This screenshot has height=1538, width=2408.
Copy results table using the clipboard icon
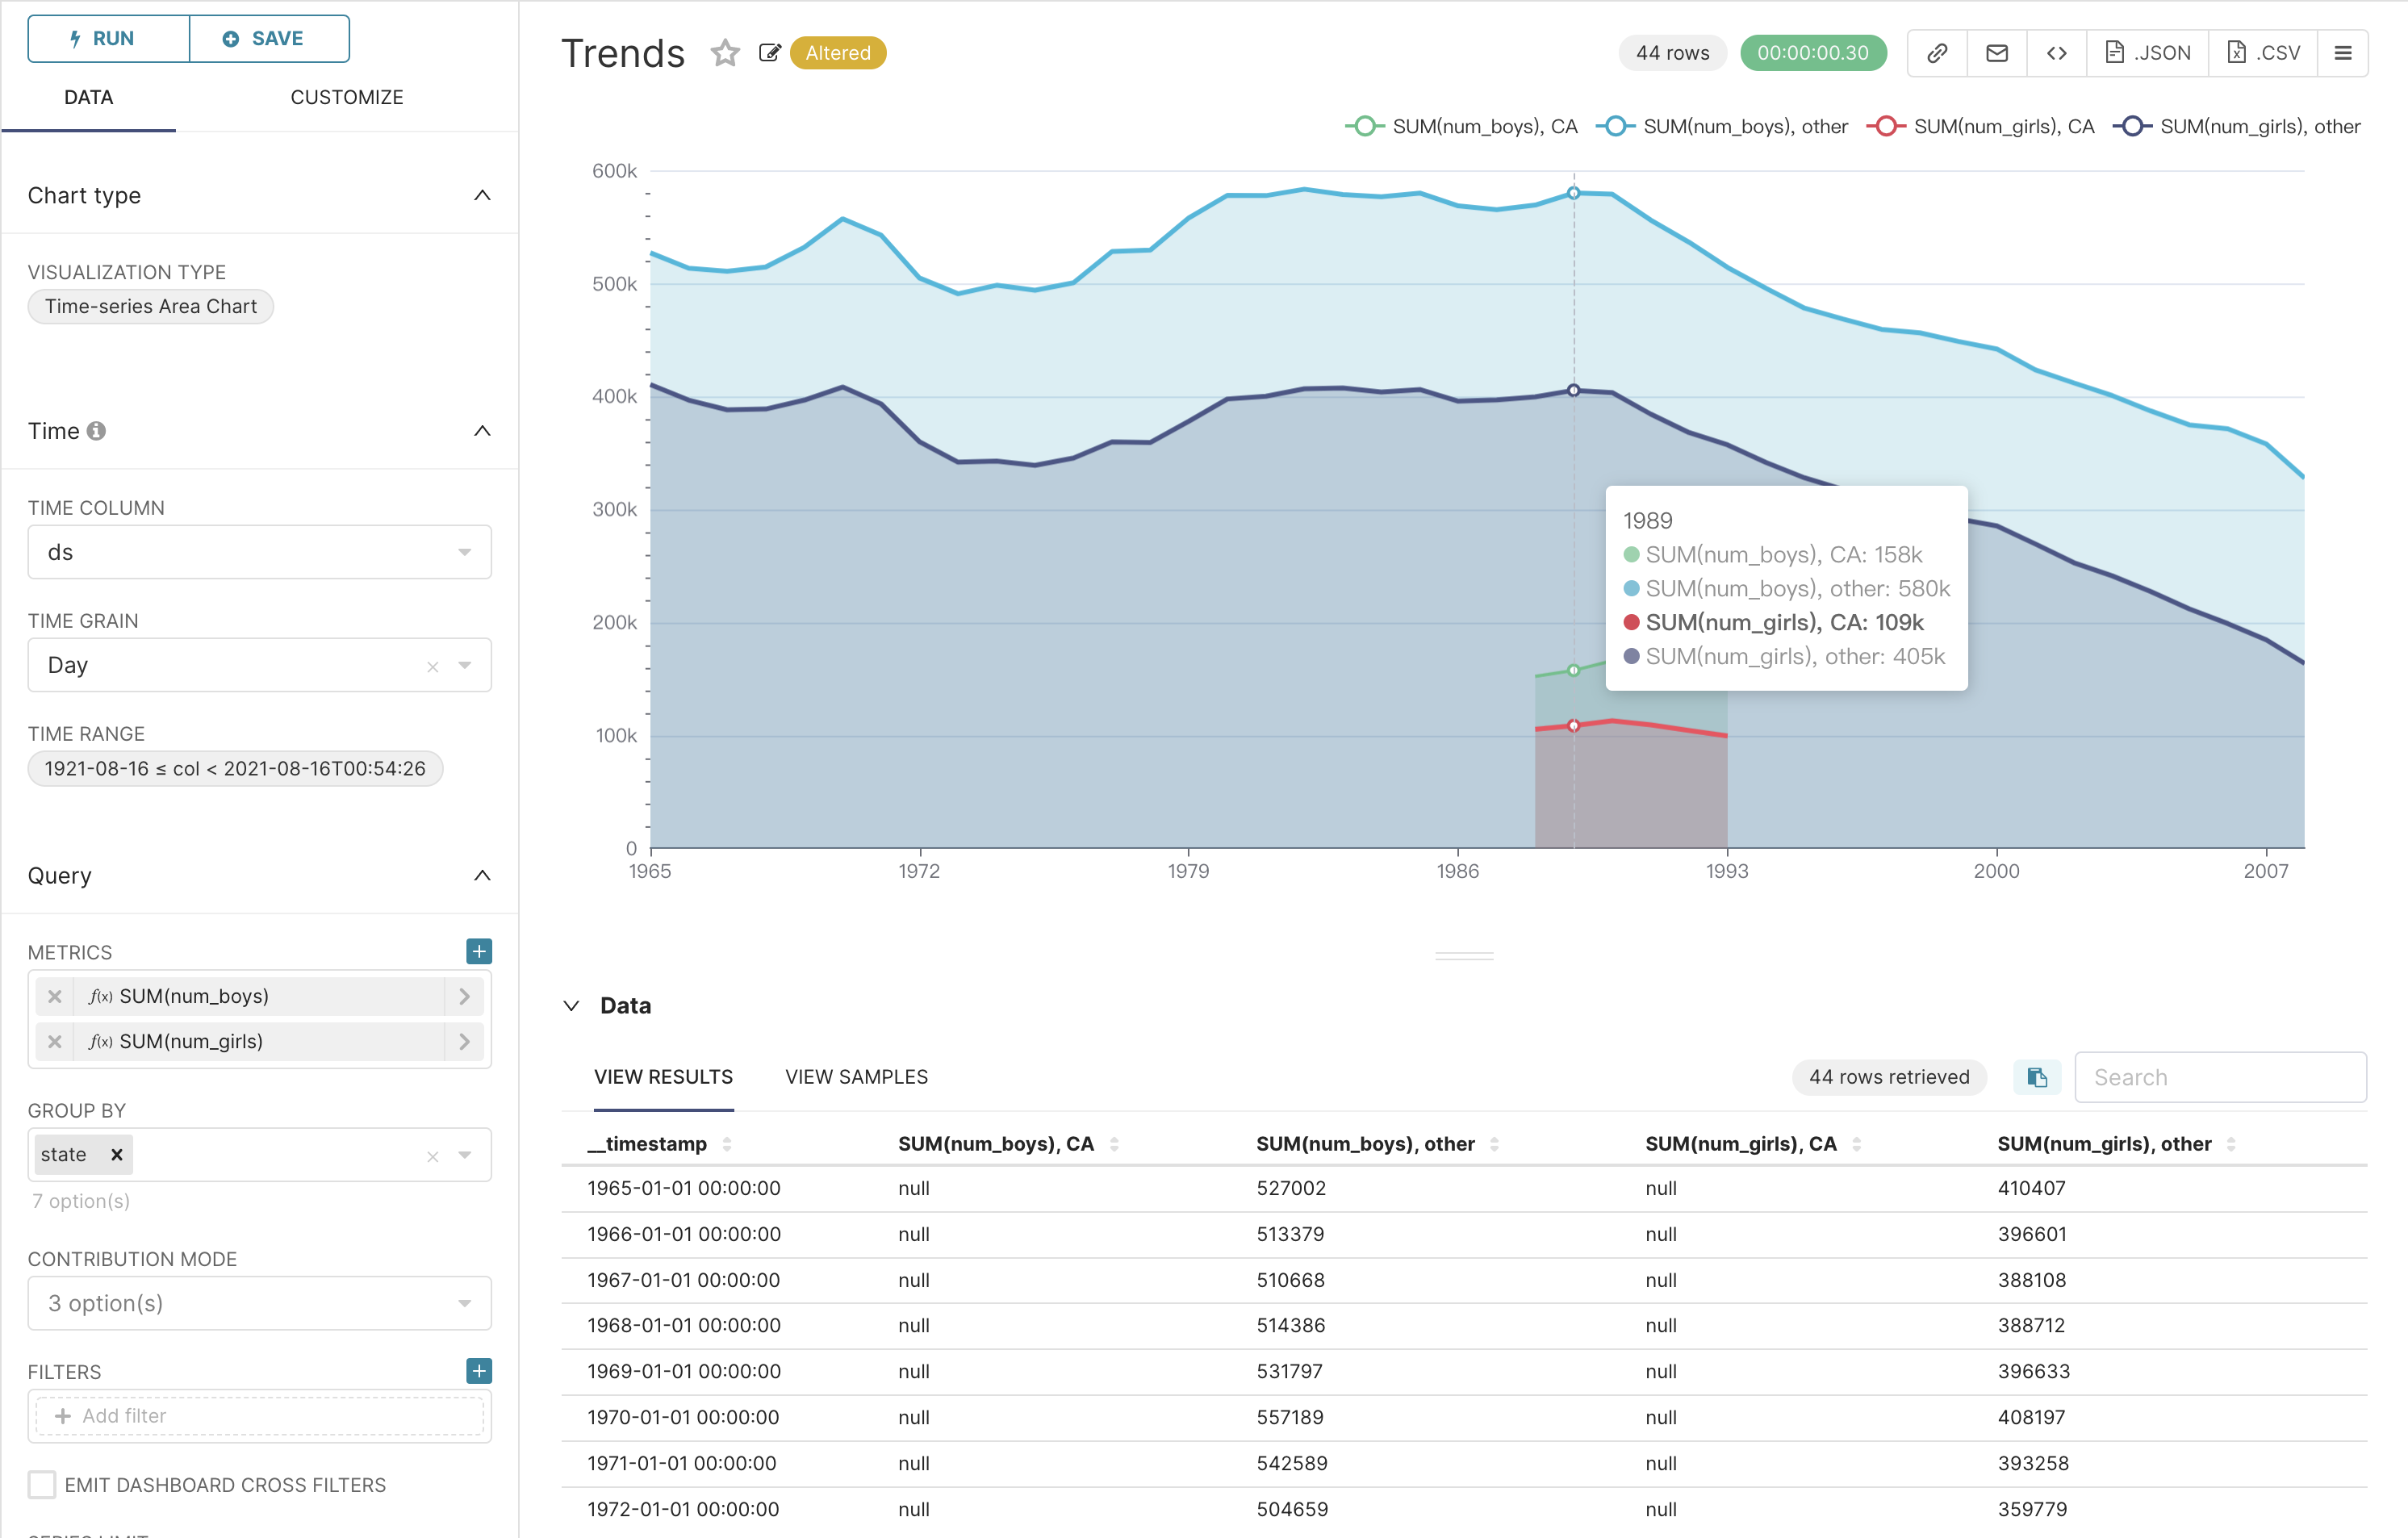[x=2036, y=1077]
